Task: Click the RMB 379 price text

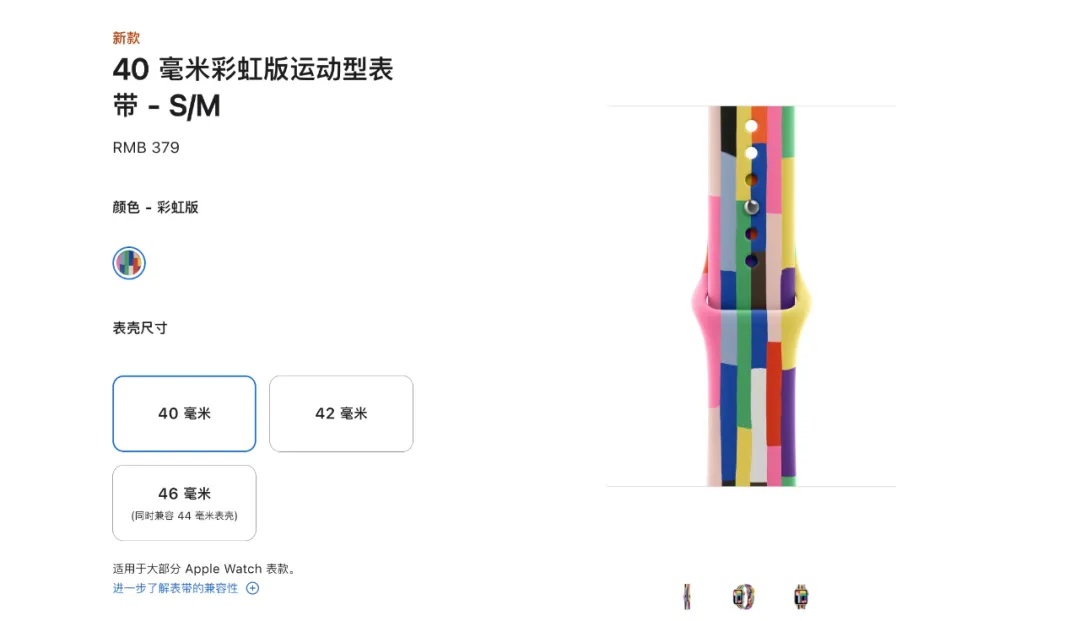Action: click(x=146, y=147)
